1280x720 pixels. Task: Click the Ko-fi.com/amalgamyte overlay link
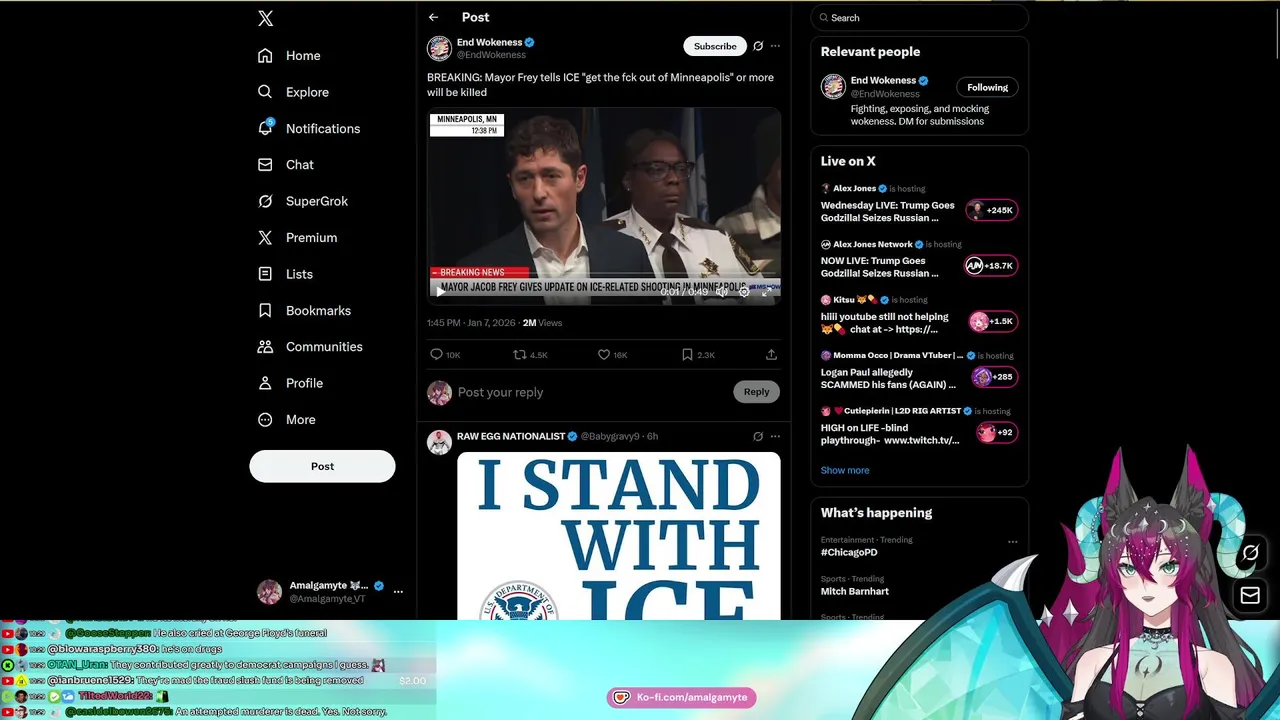pyautogui.click(x=682, y=697)
